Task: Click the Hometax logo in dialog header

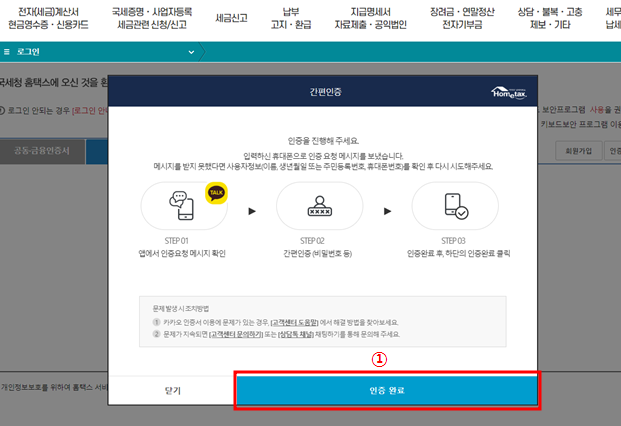Action: pos(509,93)
